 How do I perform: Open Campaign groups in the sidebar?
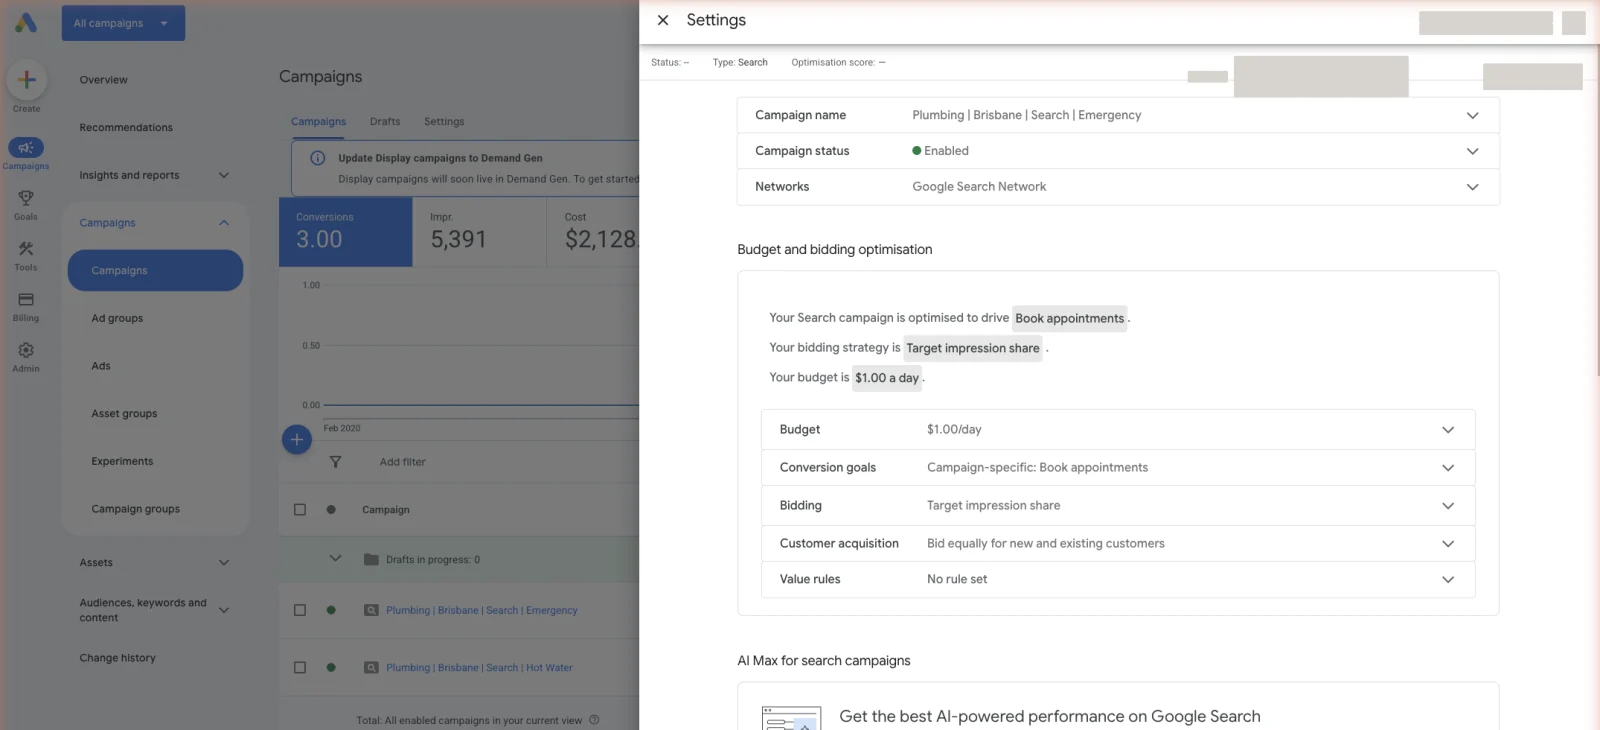136,509
